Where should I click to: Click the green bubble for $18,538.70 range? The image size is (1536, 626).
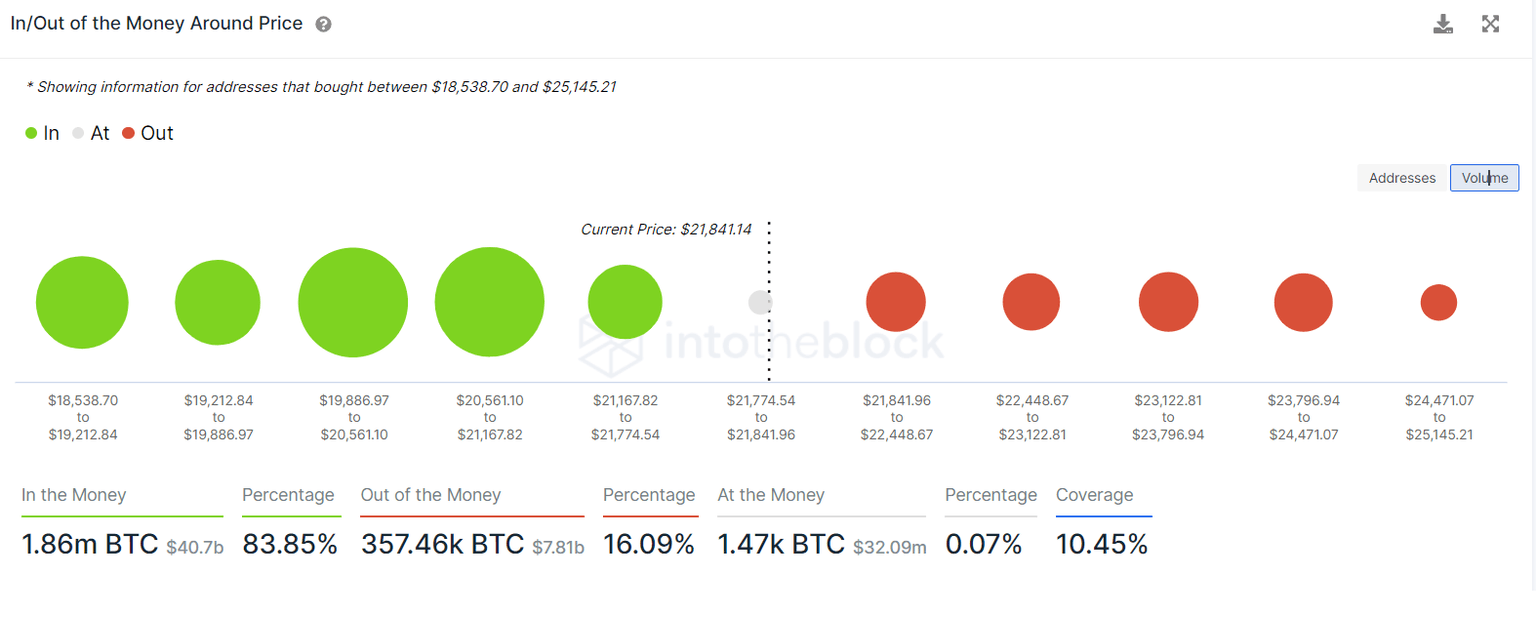coord(82,302)
